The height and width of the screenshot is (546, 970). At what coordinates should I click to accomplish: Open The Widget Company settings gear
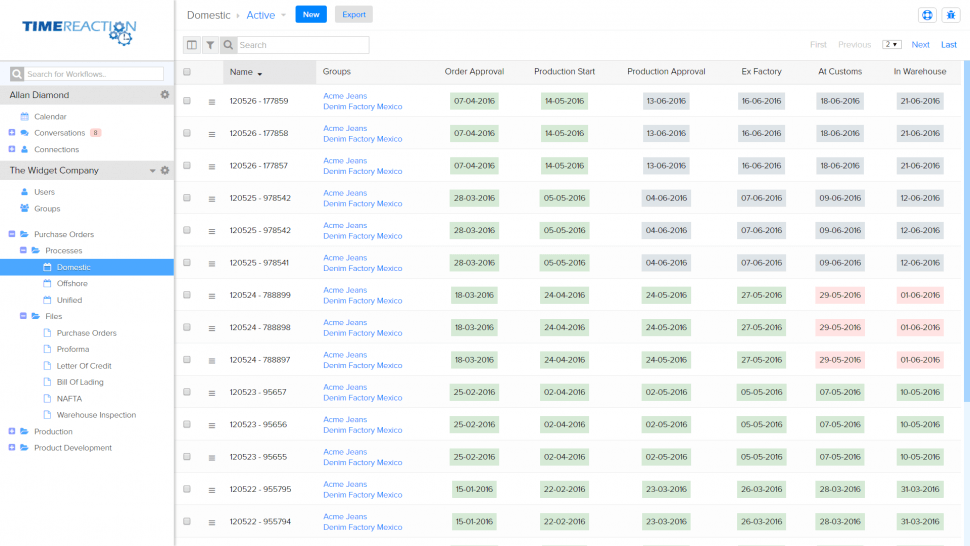(x=165, y=170)
